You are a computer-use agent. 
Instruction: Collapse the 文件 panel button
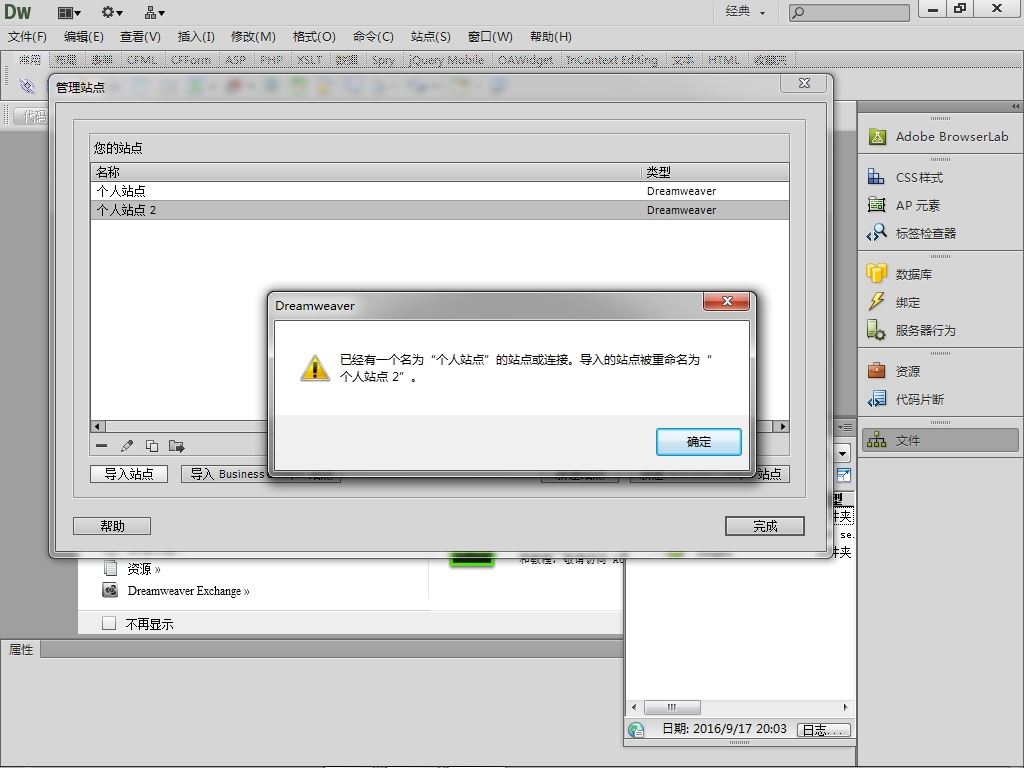tap(940, 441)
